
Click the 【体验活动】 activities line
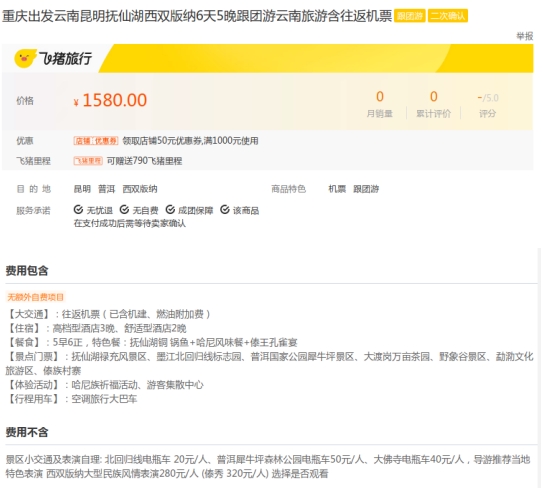105,385
